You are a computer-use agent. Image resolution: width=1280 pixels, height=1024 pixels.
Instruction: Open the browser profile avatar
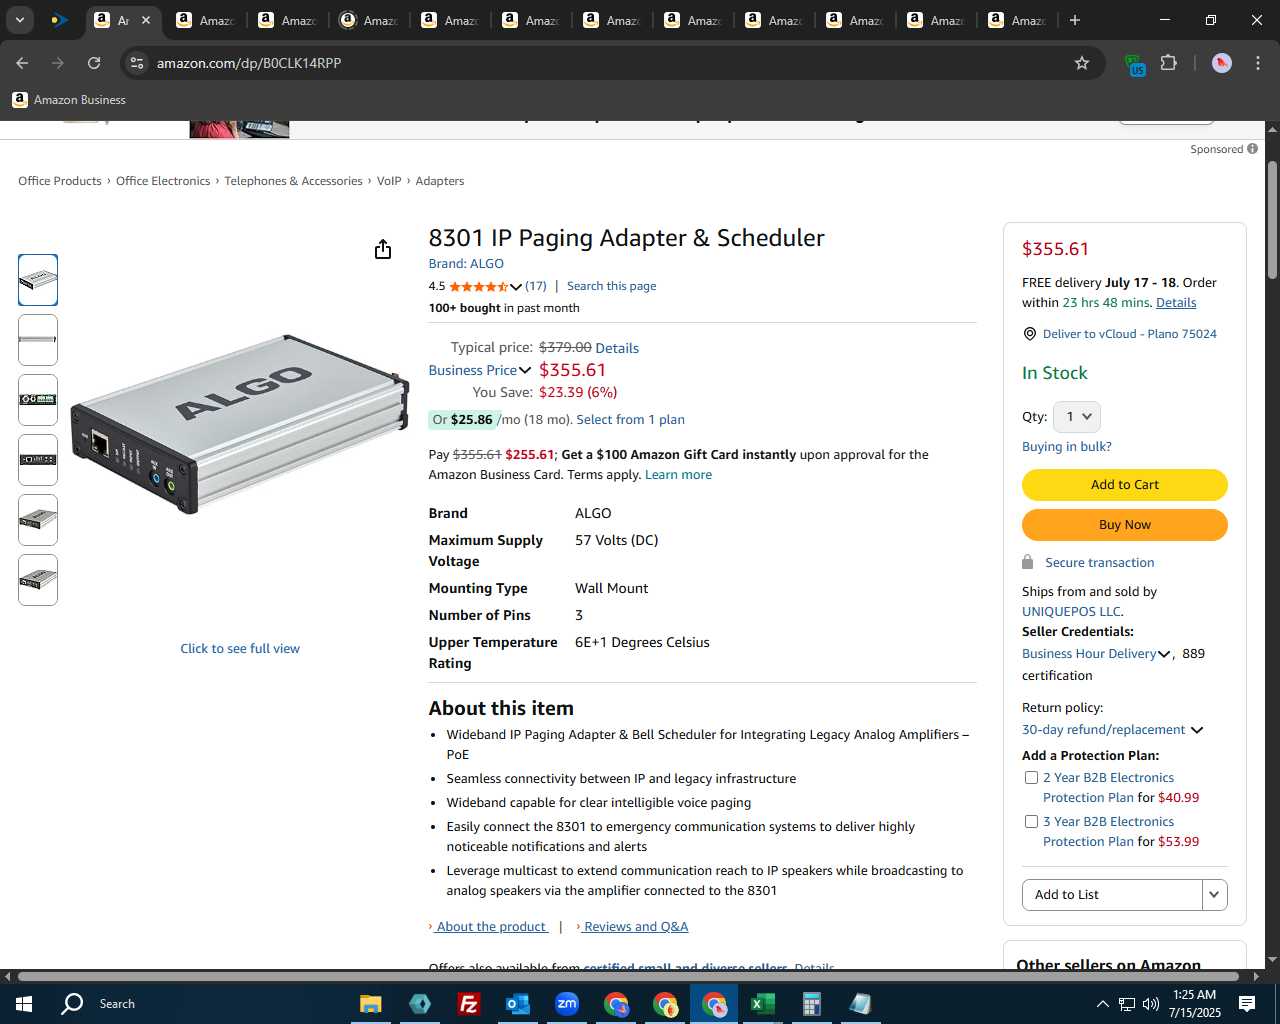[x=1221, y=63]
